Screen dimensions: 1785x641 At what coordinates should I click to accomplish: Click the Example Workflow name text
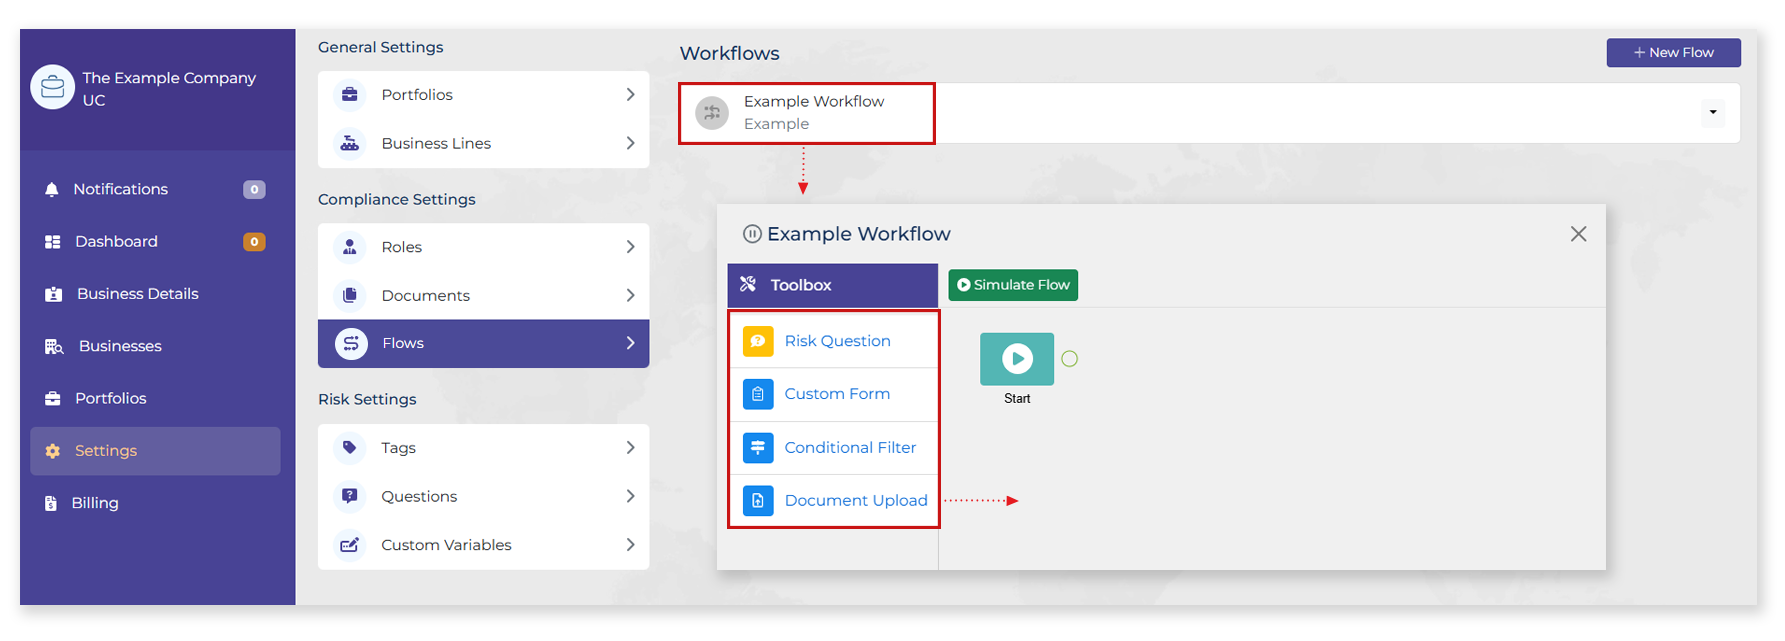point(814,101)
